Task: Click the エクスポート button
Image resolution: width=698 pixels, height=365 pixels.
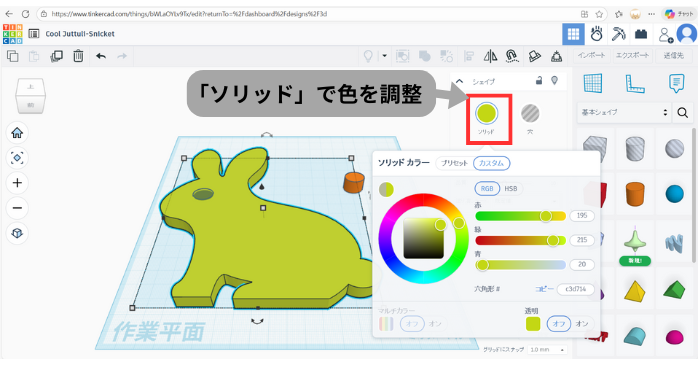Action: pyautogui.click(x=632, y=56)
